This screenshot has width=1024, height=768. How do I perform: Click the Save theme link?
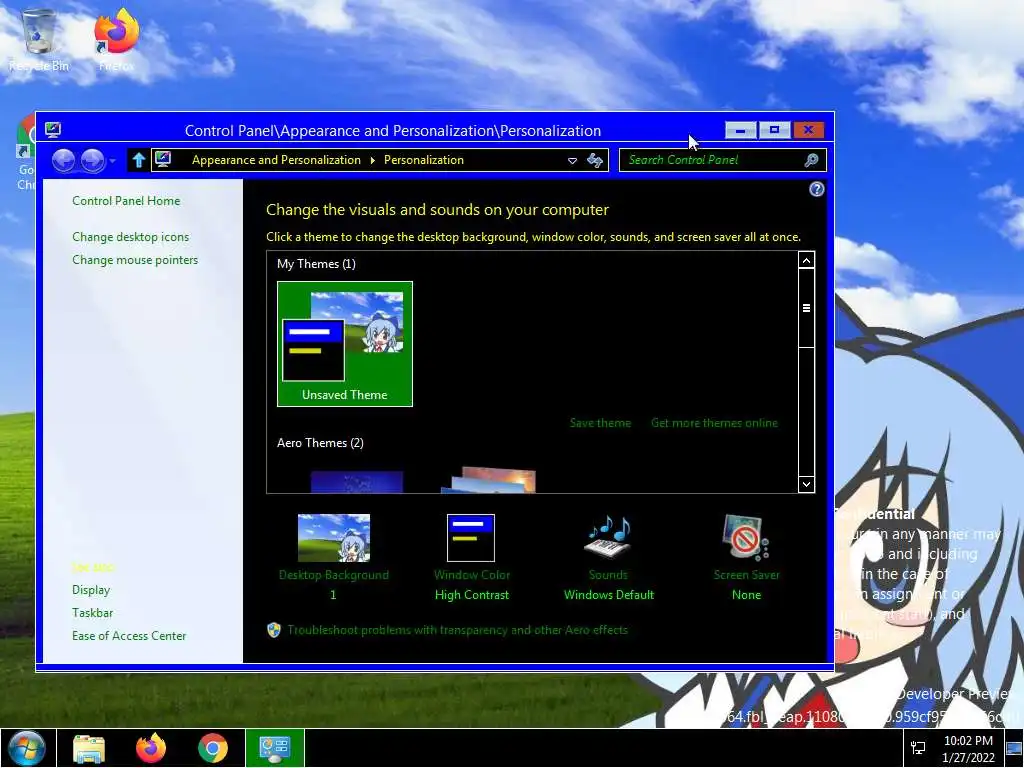tap(600, 423)
